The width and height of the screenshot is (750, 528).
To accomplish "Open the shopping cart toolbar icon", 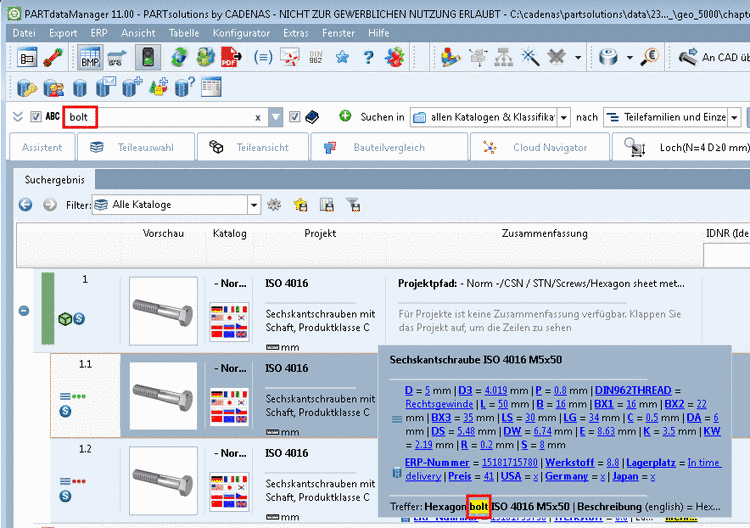I will point(117,58).
